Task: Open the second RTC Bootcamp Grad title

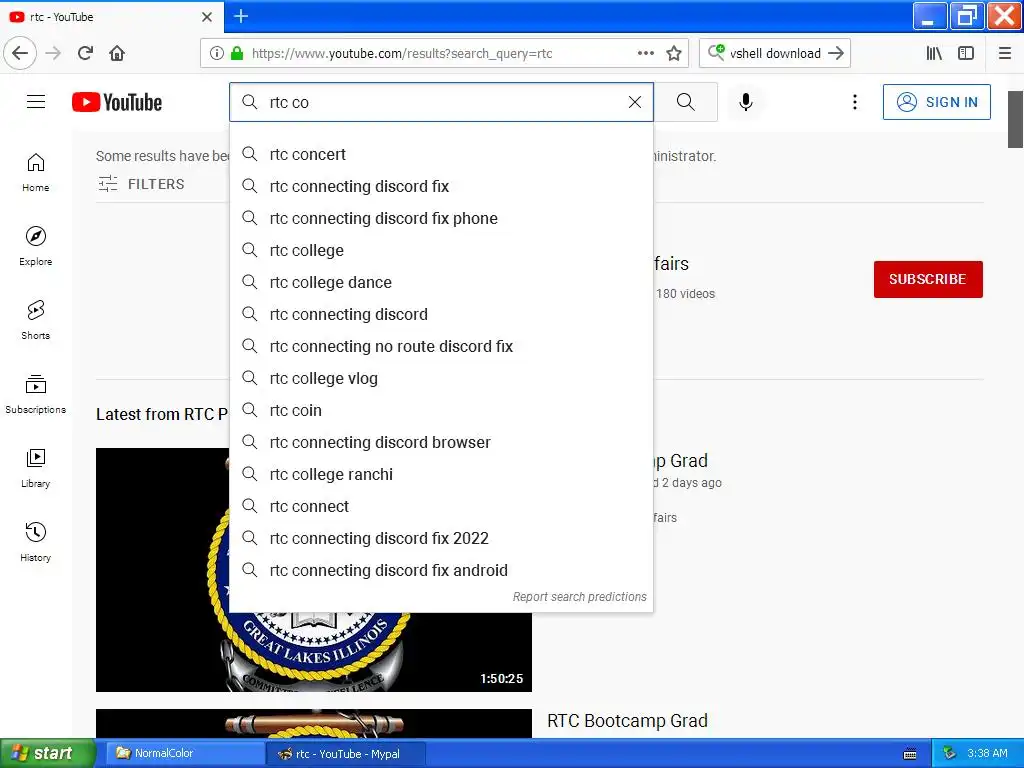Action: 628,720
